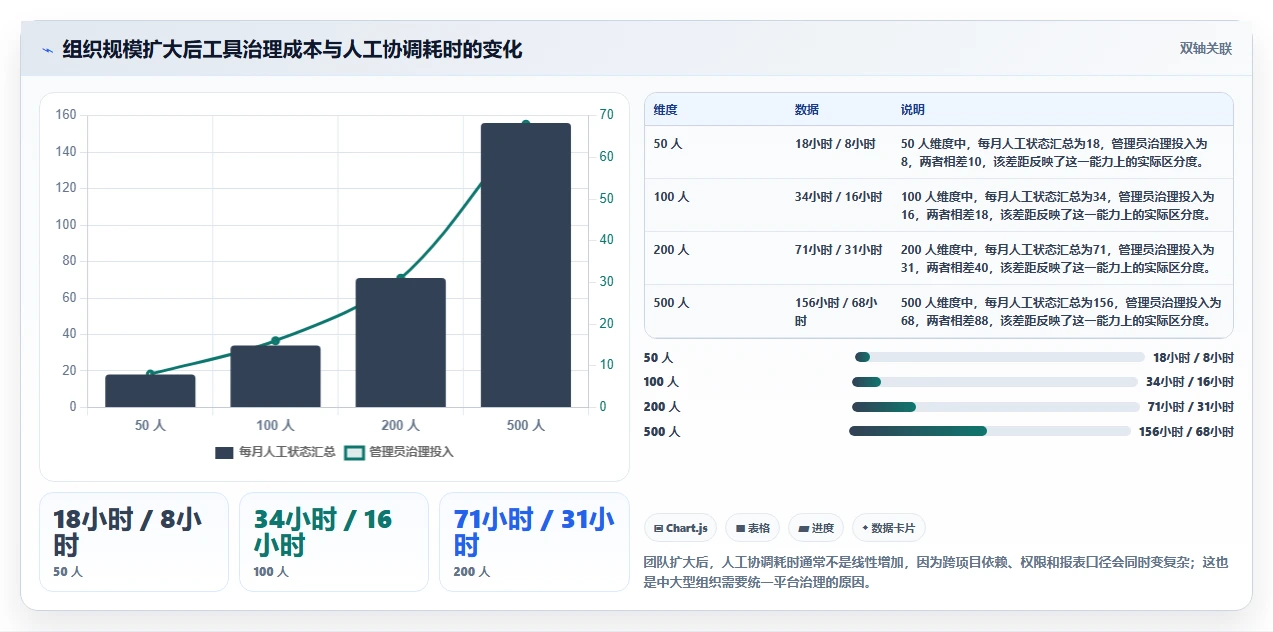The height and width of the screenshot is (632, 1273).
Task: Select the 进度 chip
Action: coord(815,528)
